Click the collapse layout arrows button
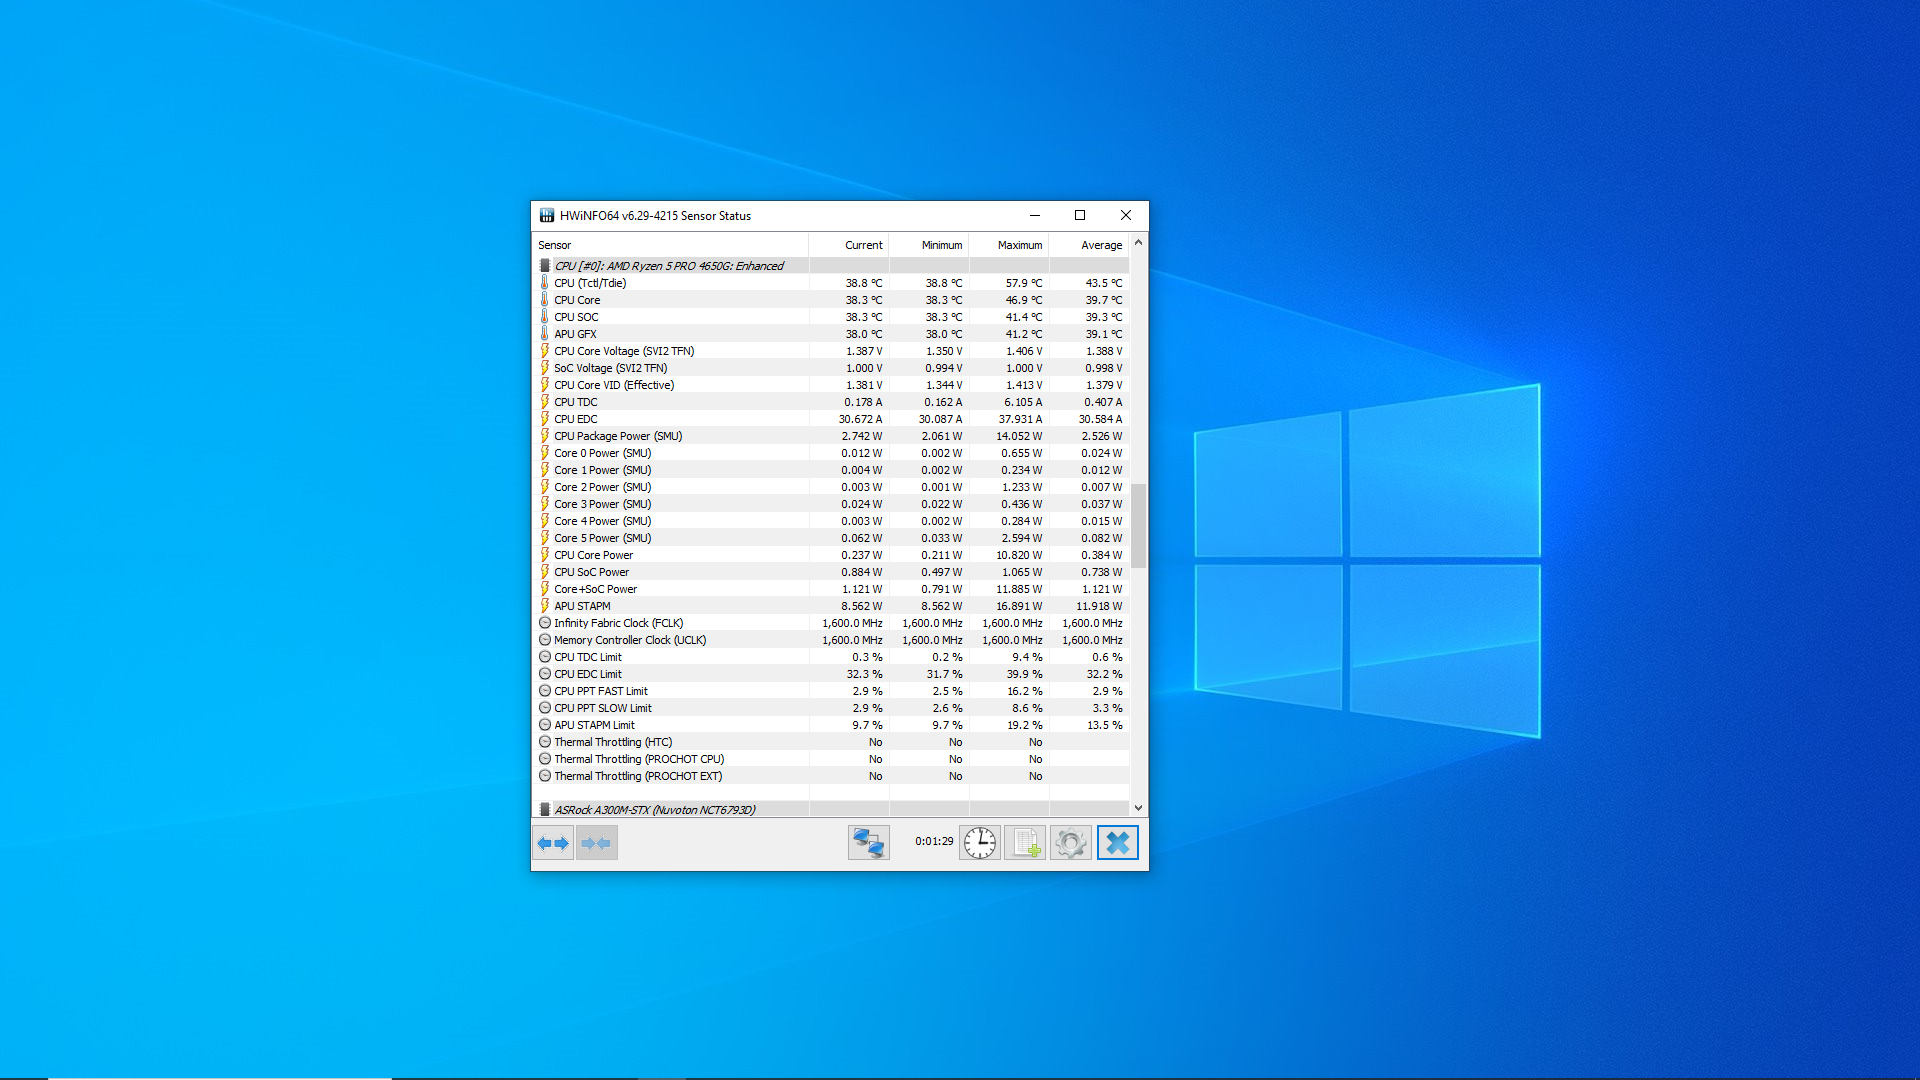 pyautogui.click(x=597, y=843)
